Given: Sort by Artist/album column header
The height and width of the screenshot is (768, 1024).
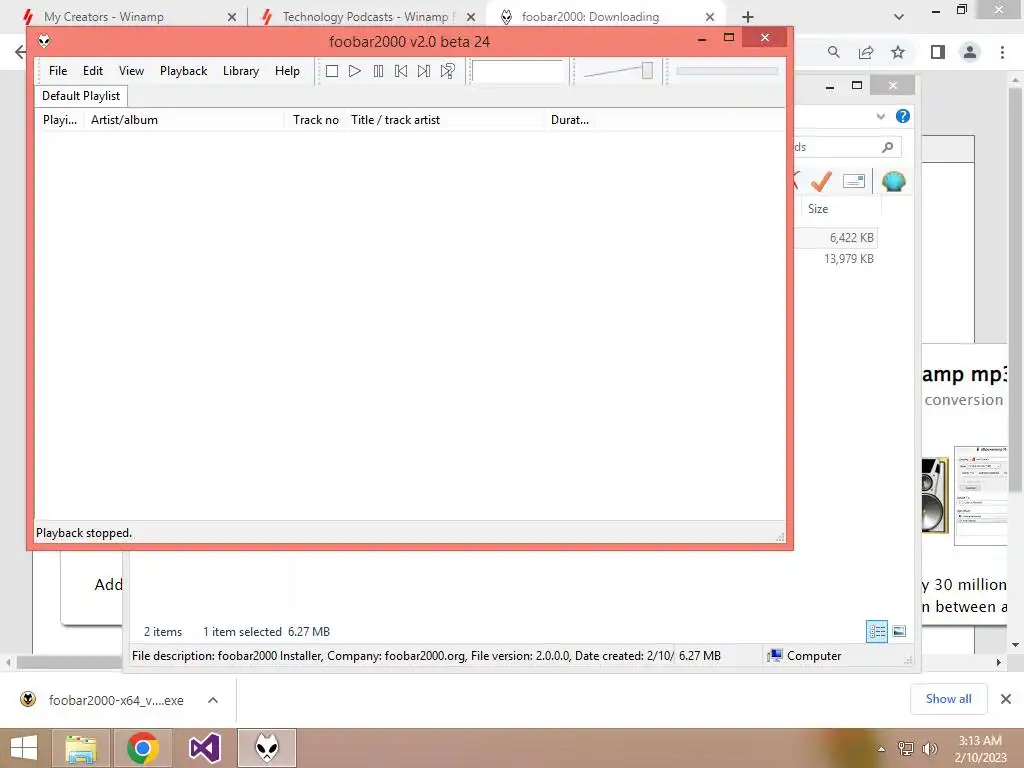Looking at the screenshot, I should point(185,120).
